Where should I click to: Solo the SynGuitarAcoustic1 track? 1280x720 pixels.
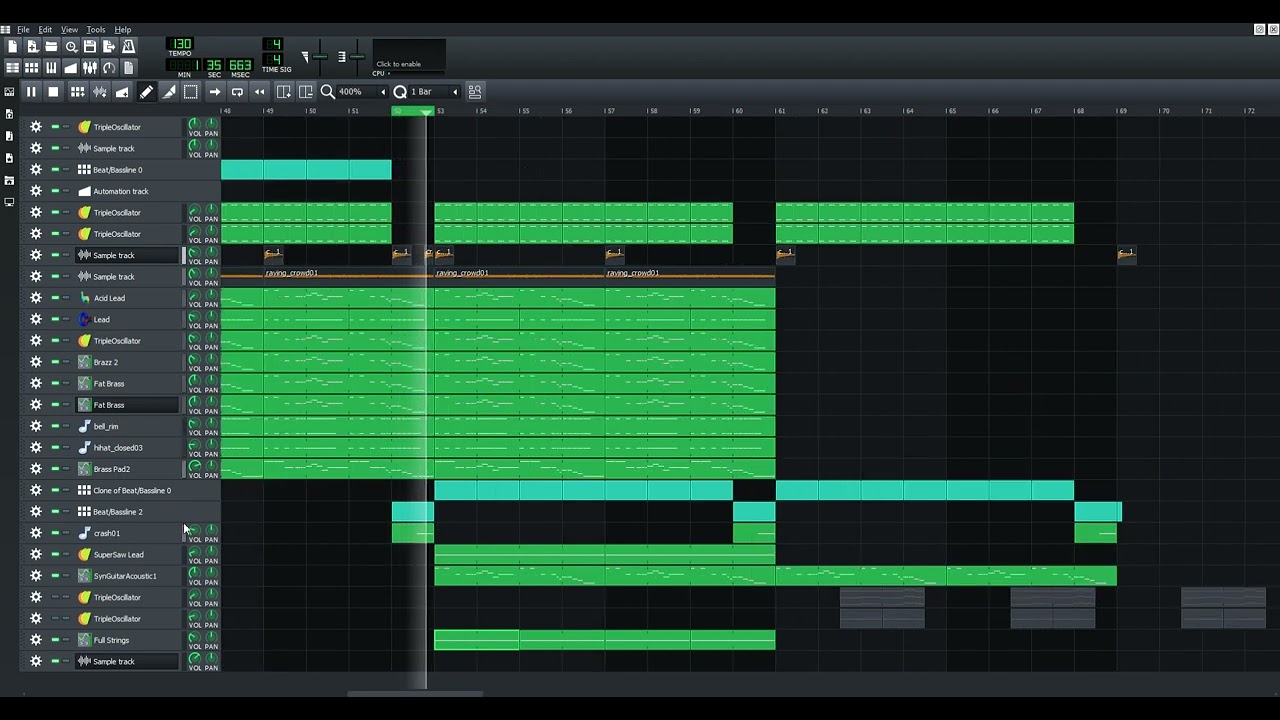pos(67,576)
